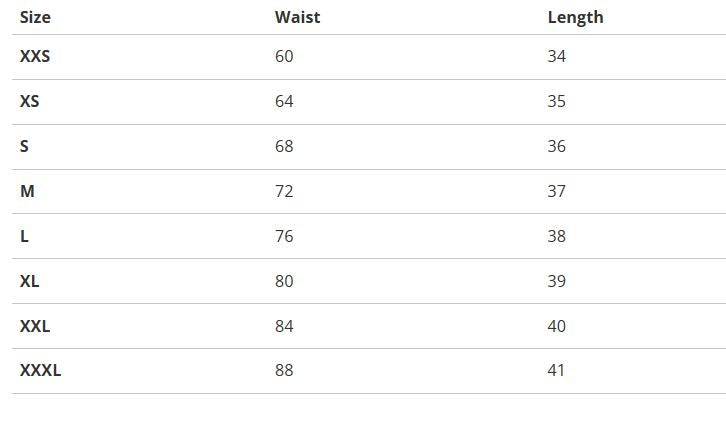This screenshot has height=433, width=726.
Task: Select the XXS size label
Action: [x=35, y=57]
